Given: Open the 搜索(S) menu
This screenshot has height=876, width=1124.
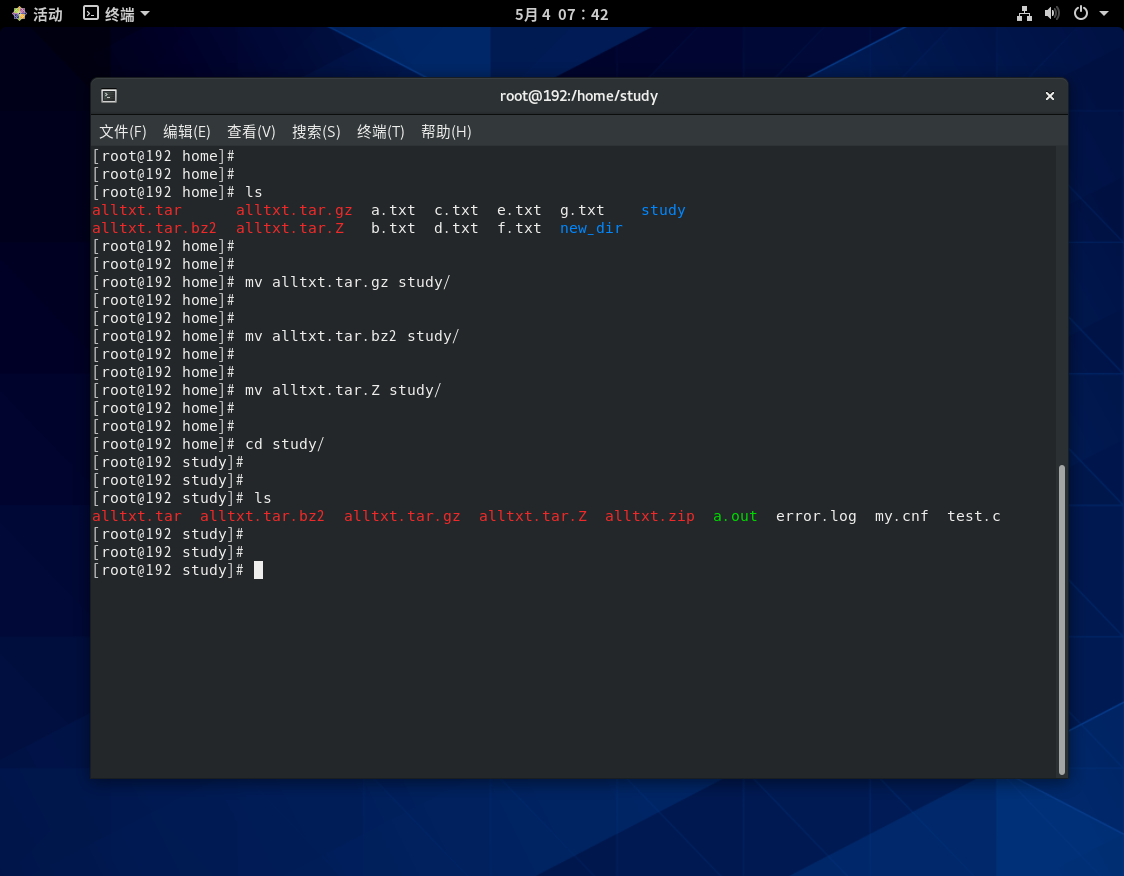Looking at the screenshot, I should tap(316, 131).
